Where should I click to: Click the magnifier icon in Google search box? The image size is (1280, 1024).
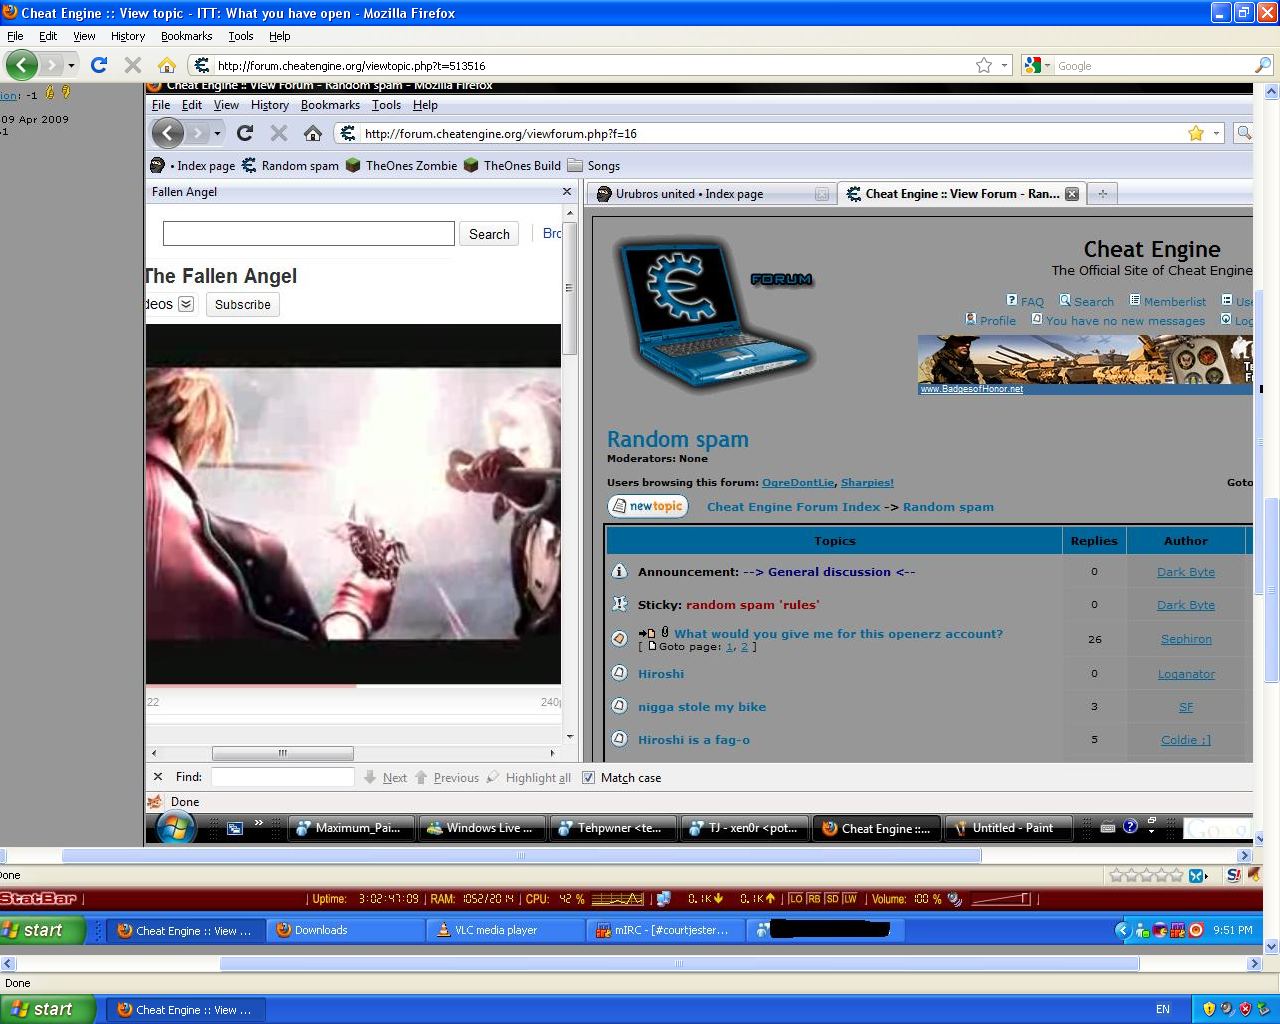coord(1263,65)
